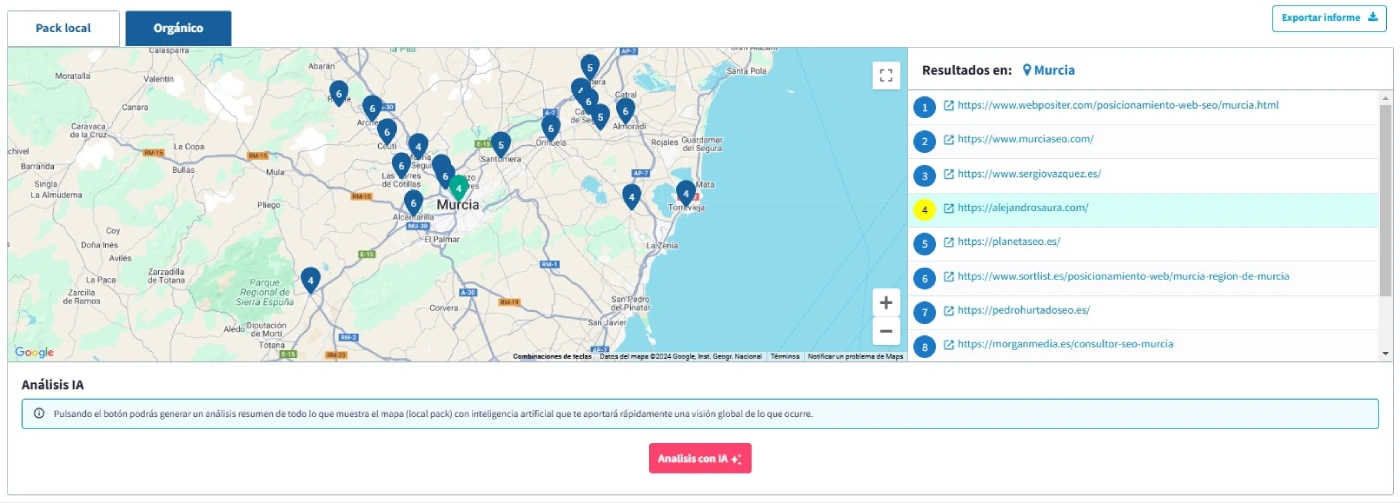
Task: Click external link icon for sortlist.es result
Action: coord(949,276)
